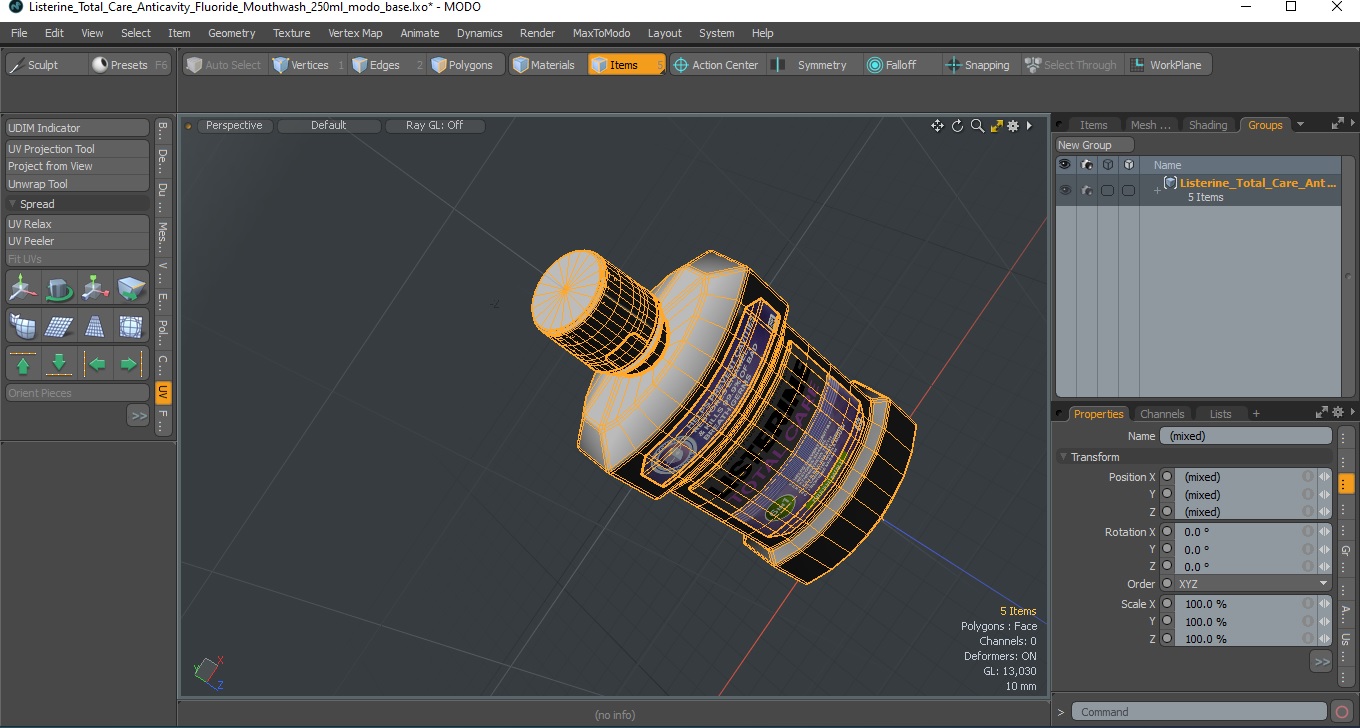Click the Name field showing (mixed)
This screenshot has width=1360, height=728.
1245,436
